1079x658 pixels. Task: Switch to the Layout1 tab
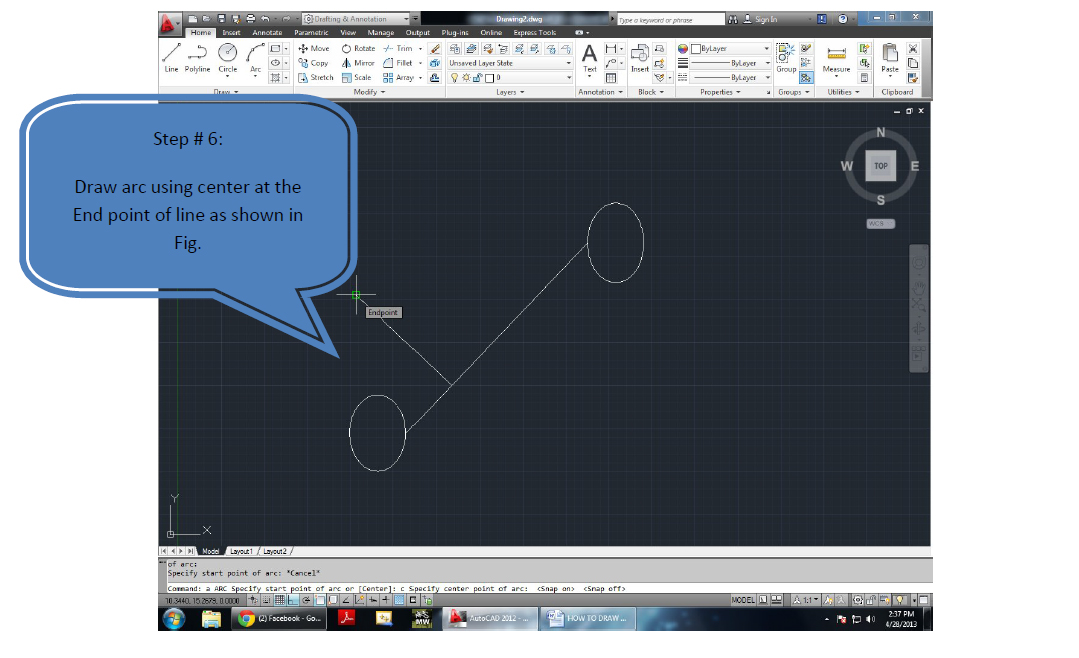tap(241, 550)
